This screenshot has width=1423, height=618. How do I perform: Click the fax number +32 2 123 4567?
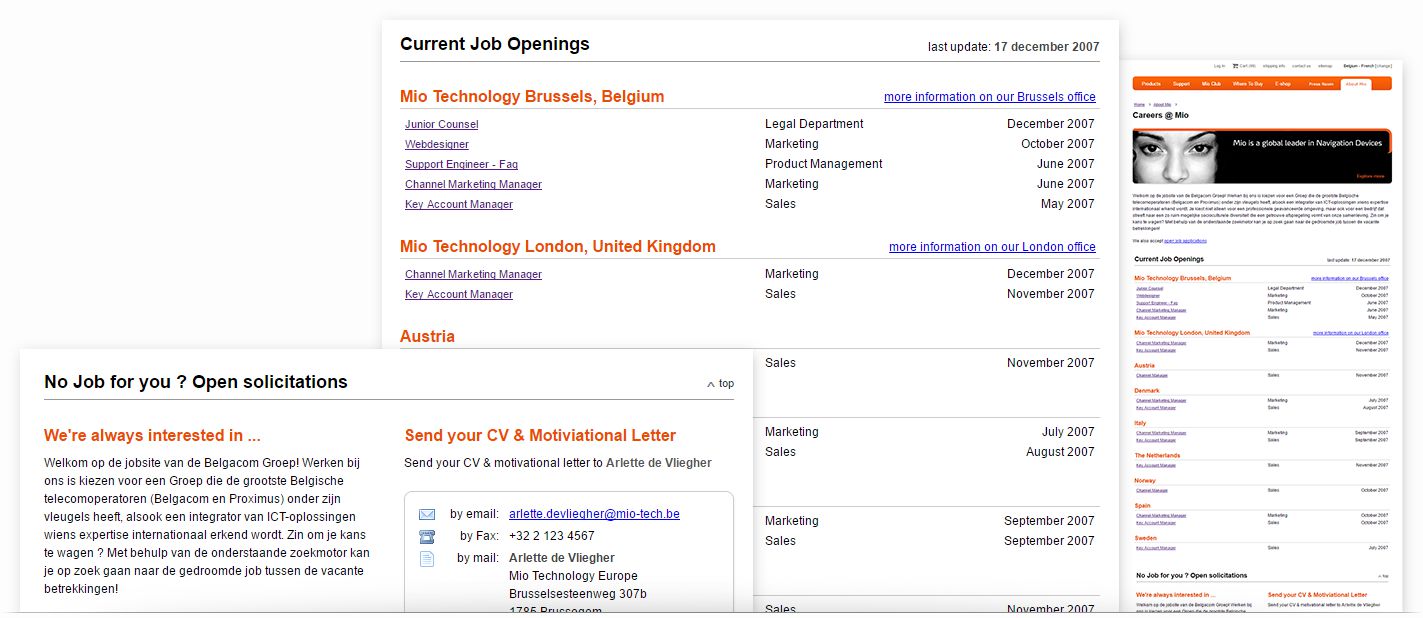[x=552, y=536]
